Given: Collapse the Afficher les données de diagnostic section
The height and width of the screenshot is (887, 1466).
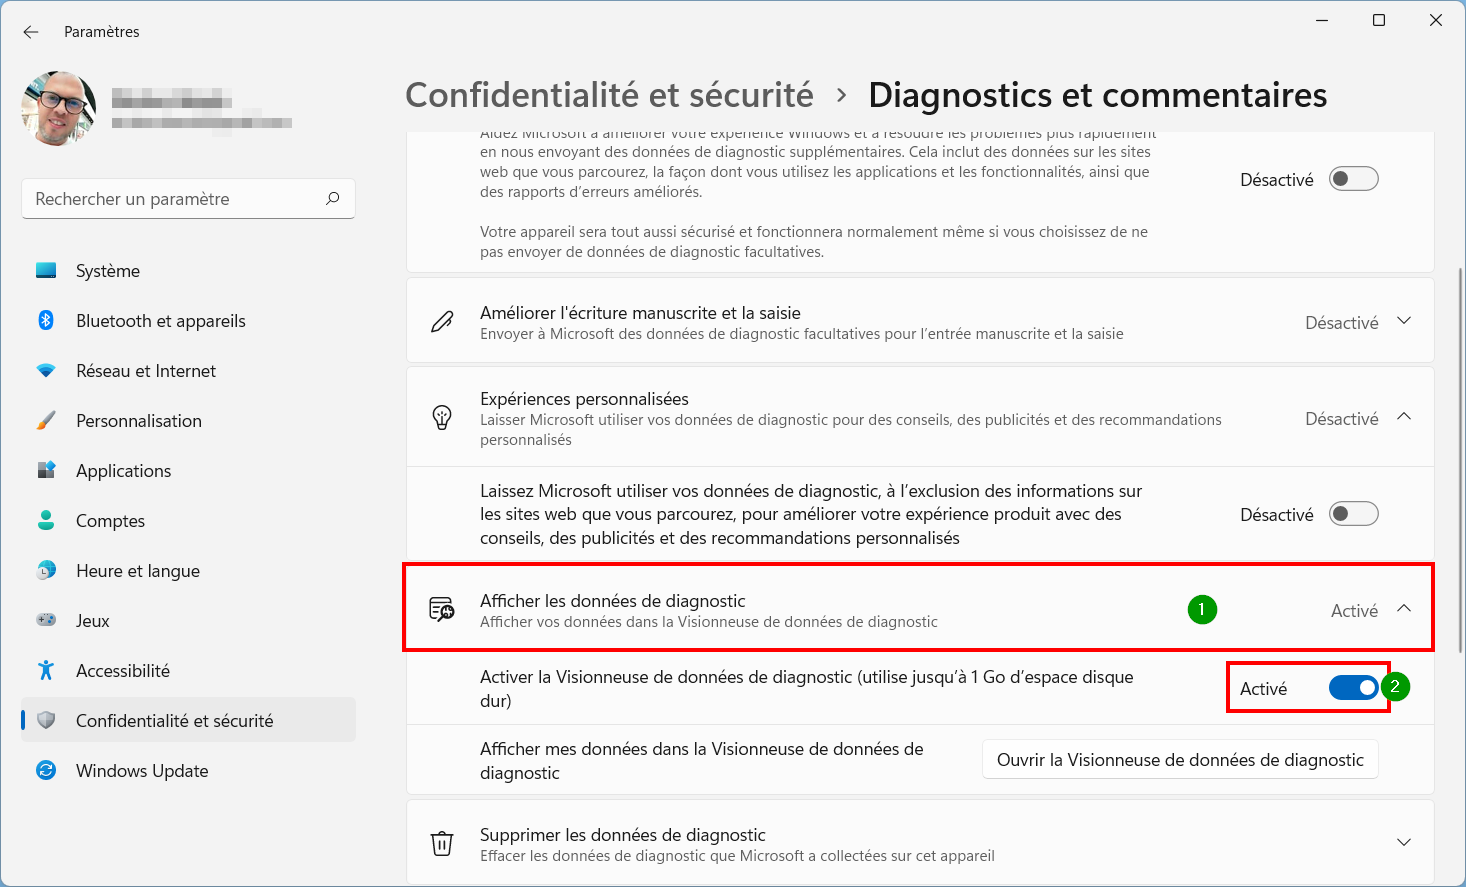Looking at the screenshot, I should [x=1404, y=608].
